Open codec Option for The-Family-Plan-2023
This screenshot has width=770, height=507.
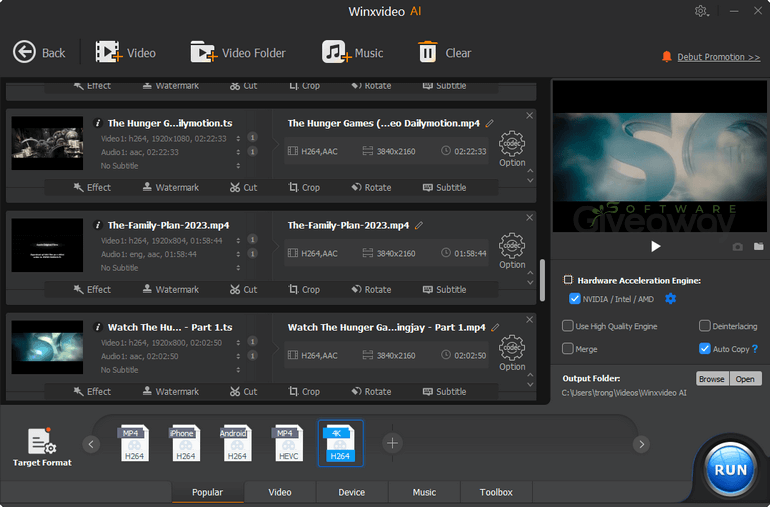512,251
